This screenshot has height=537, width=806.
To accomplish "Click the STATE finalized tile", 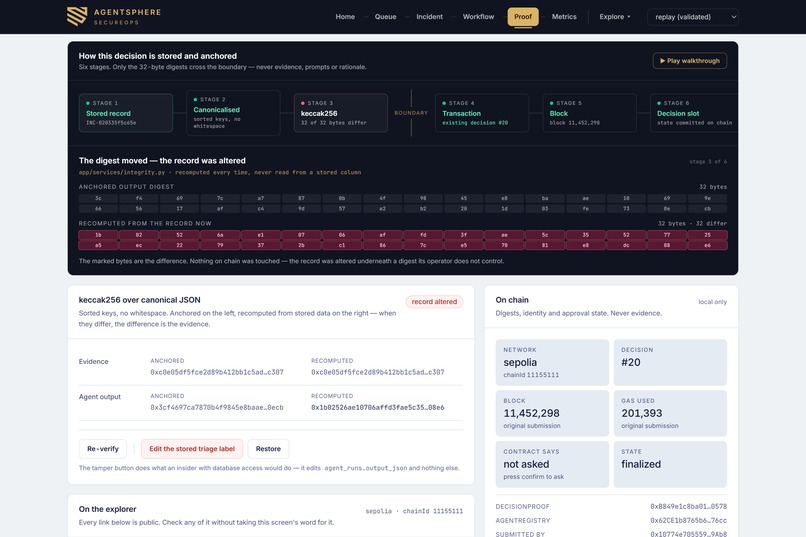I will pos(670,464).
